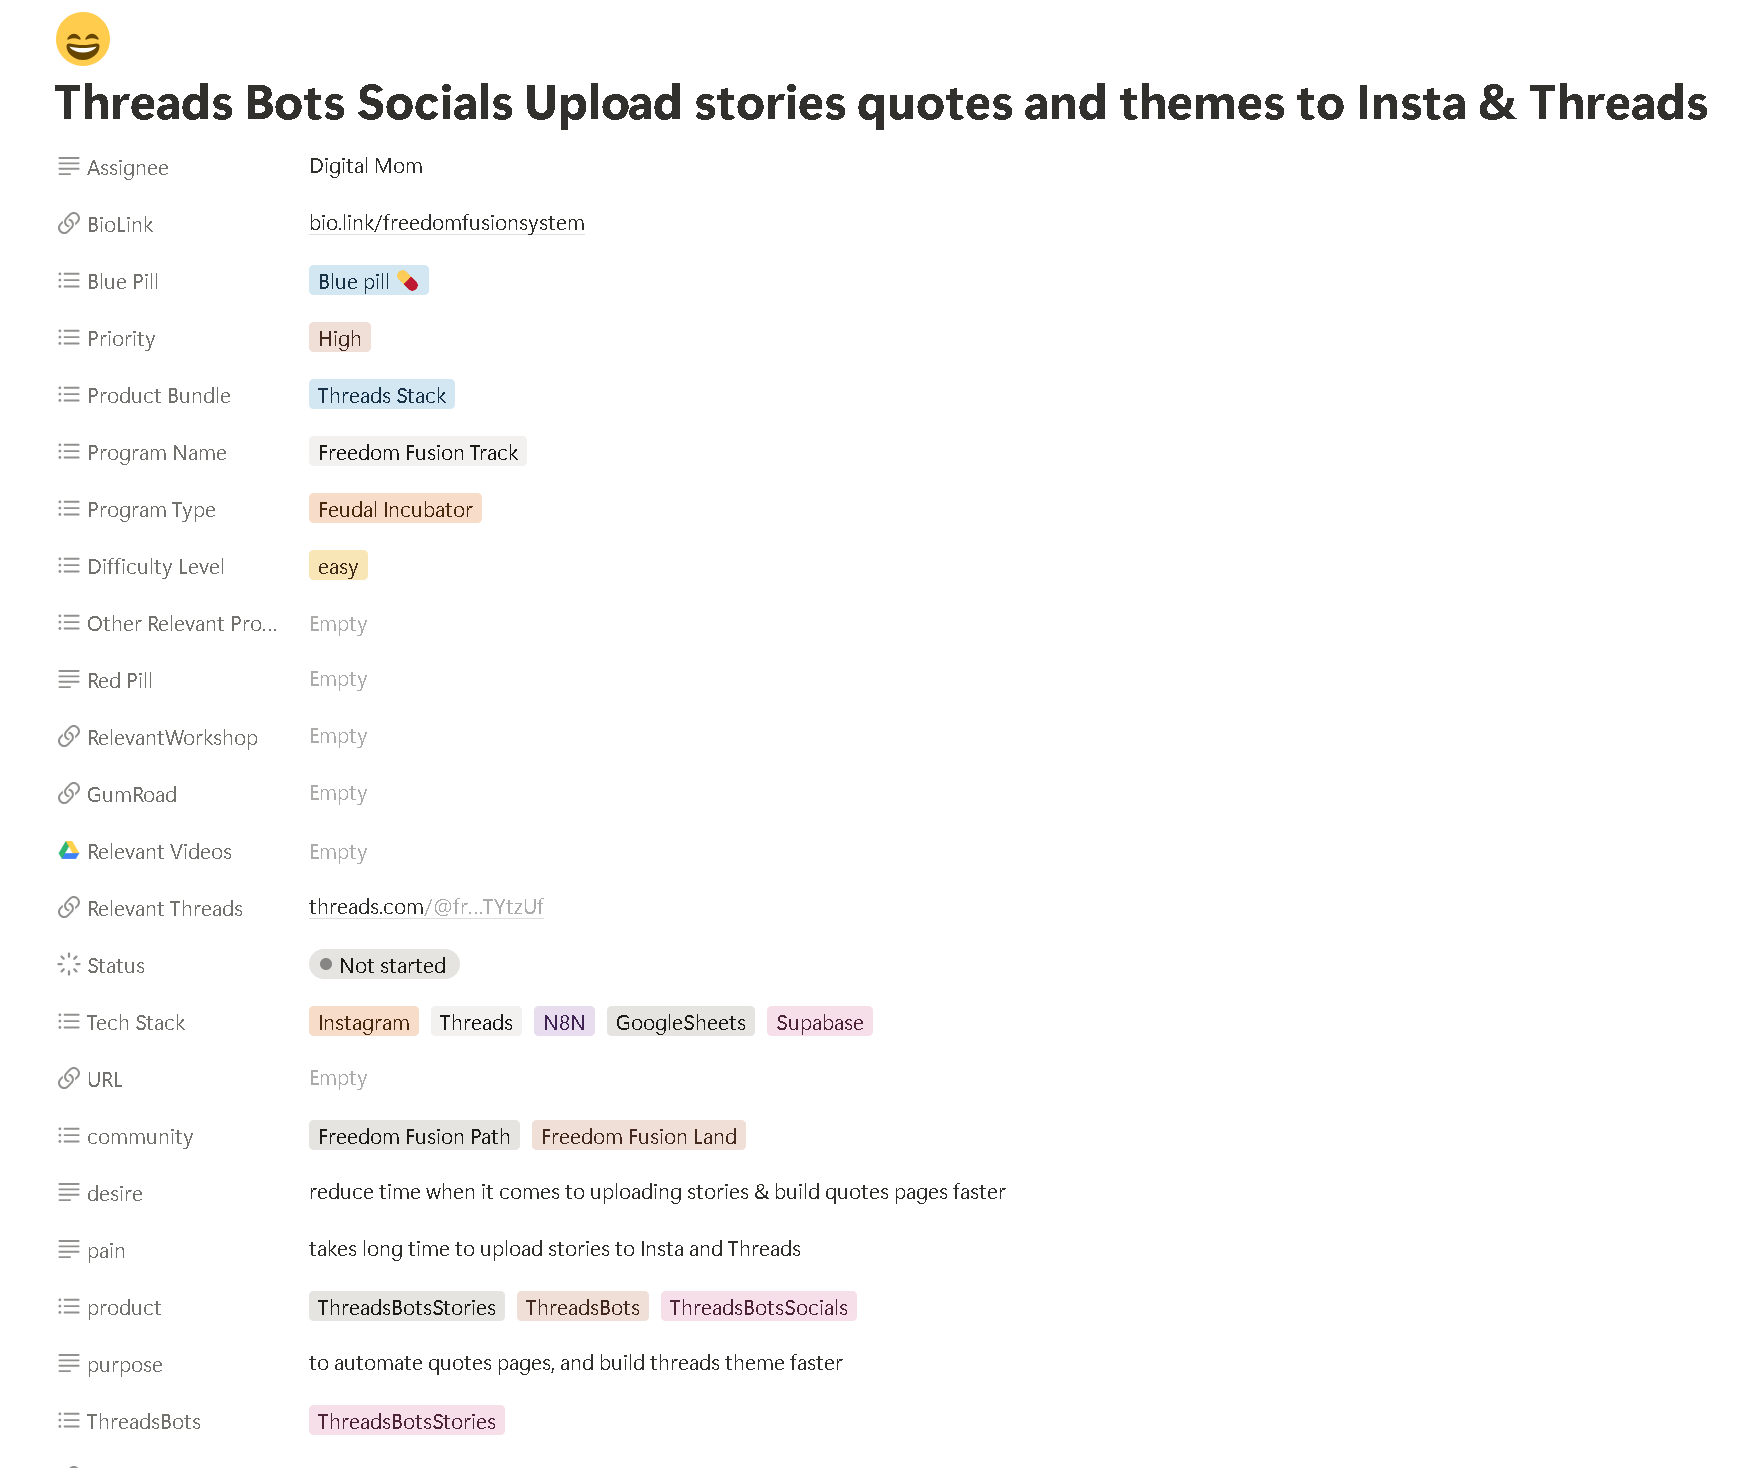The image size is (1738, 1468).
Task: Select the Freedom Fusion Land community tag
Action: [x=638, y=1137]
